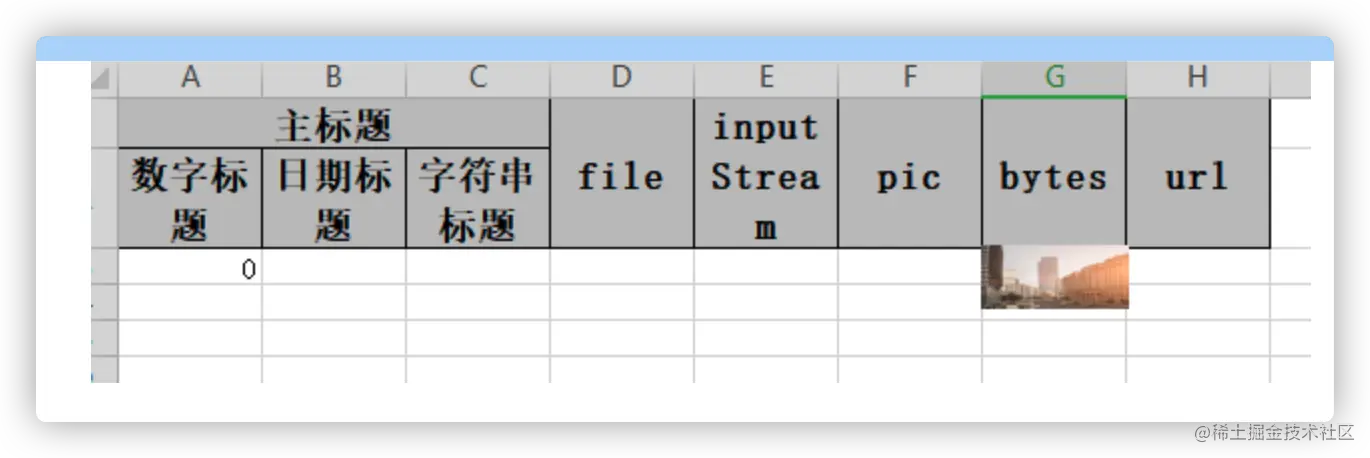Click the cell containing value 0
The width and height of the screenshot is (1370, 458).
coord(190,267)
